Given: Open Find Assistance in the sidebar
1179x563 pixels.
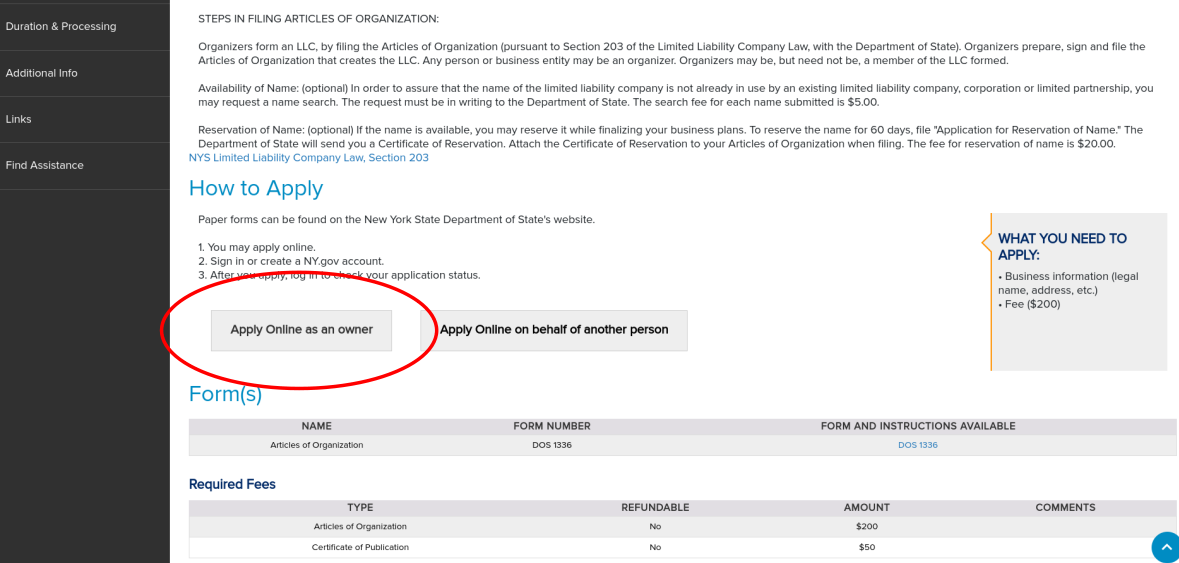Looking at the screenshot, I should (x=45, y=165).
